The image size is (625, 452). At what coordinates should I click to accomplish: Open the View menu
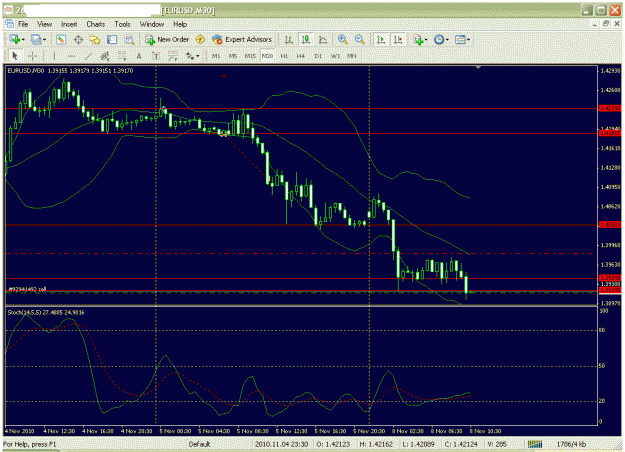tap(45, 24)
